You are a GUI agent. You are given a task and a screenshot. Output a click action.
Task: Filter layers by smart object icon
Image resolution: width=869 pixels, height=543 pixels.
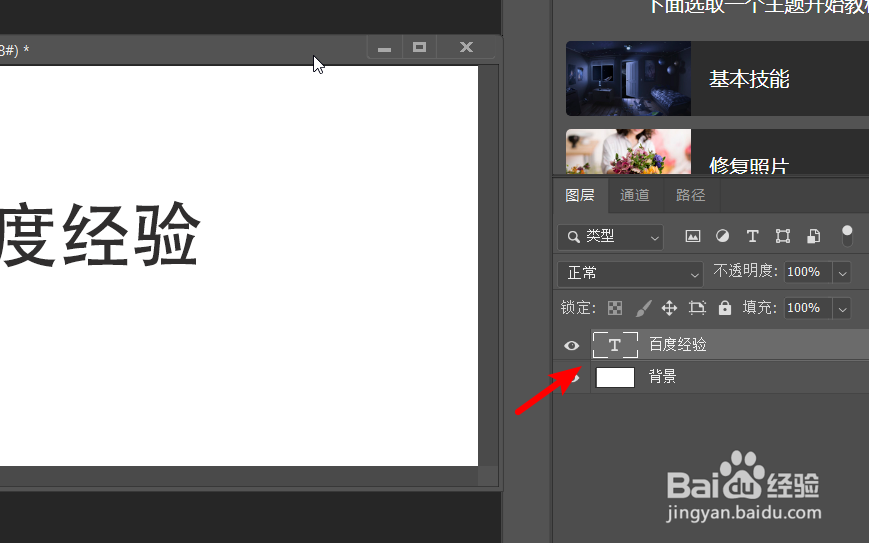pyautogui.click(x=813, y=237)
